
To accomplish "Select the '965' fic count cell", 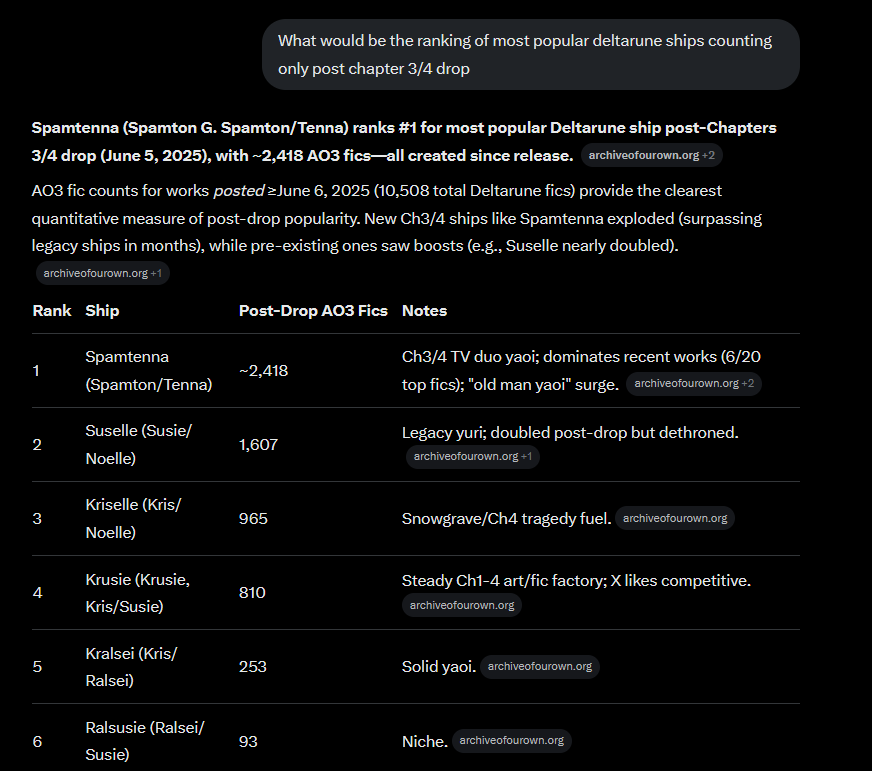I will point(253,518).
